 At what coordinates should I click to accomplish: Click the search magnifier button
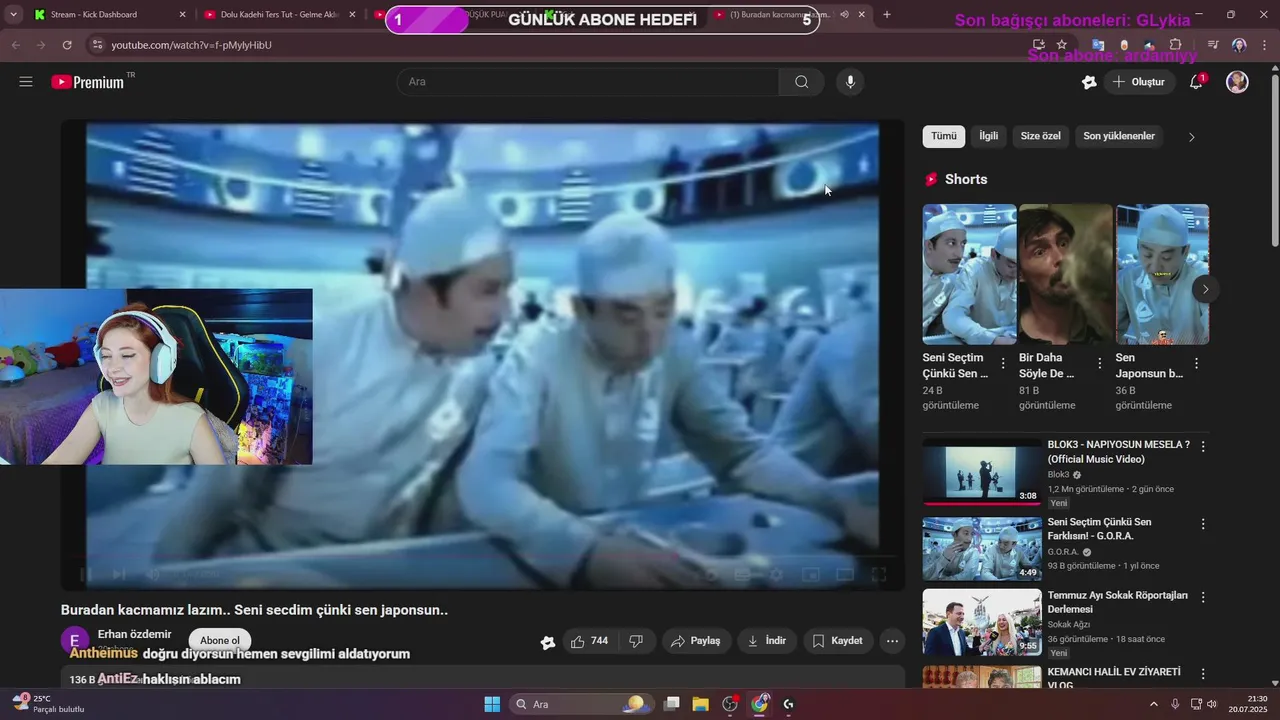click(801, 82)
